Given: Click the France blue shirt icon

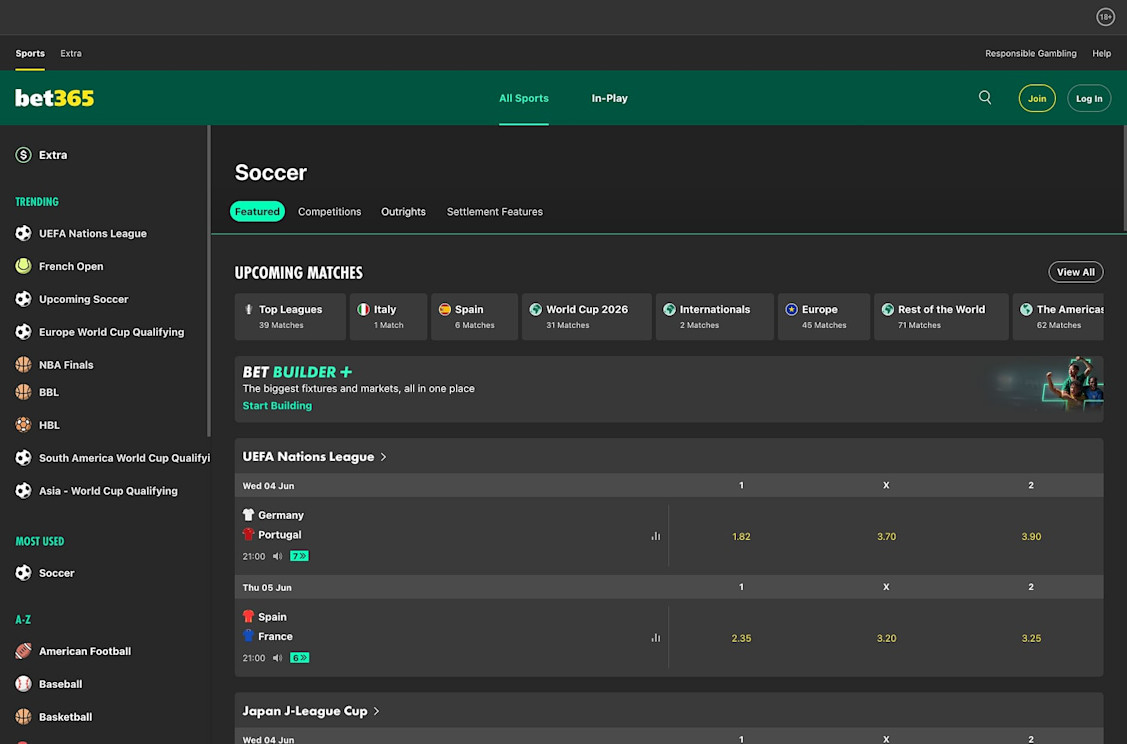Looking at the screenshot, I should pos(248,635).
